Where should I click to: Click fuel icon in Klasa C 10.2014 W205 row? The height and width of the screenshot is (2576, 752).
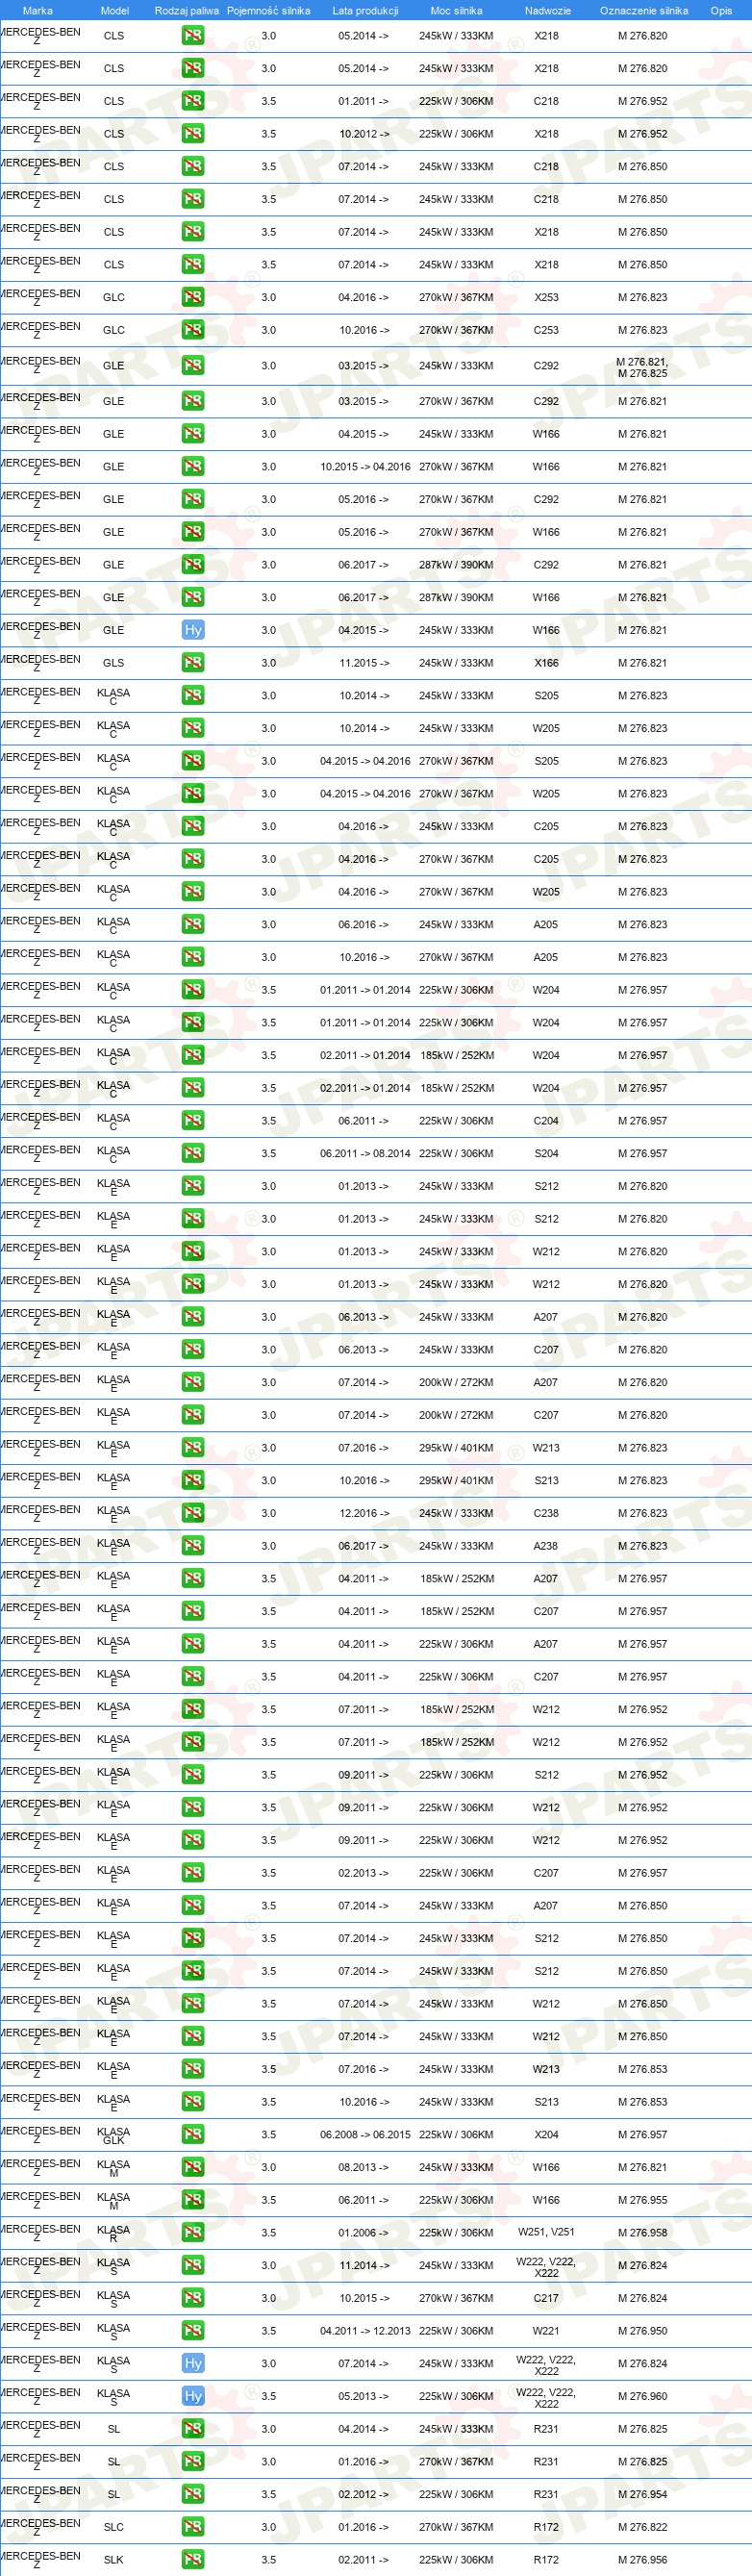pyautogui.click(x=193, y=728)
